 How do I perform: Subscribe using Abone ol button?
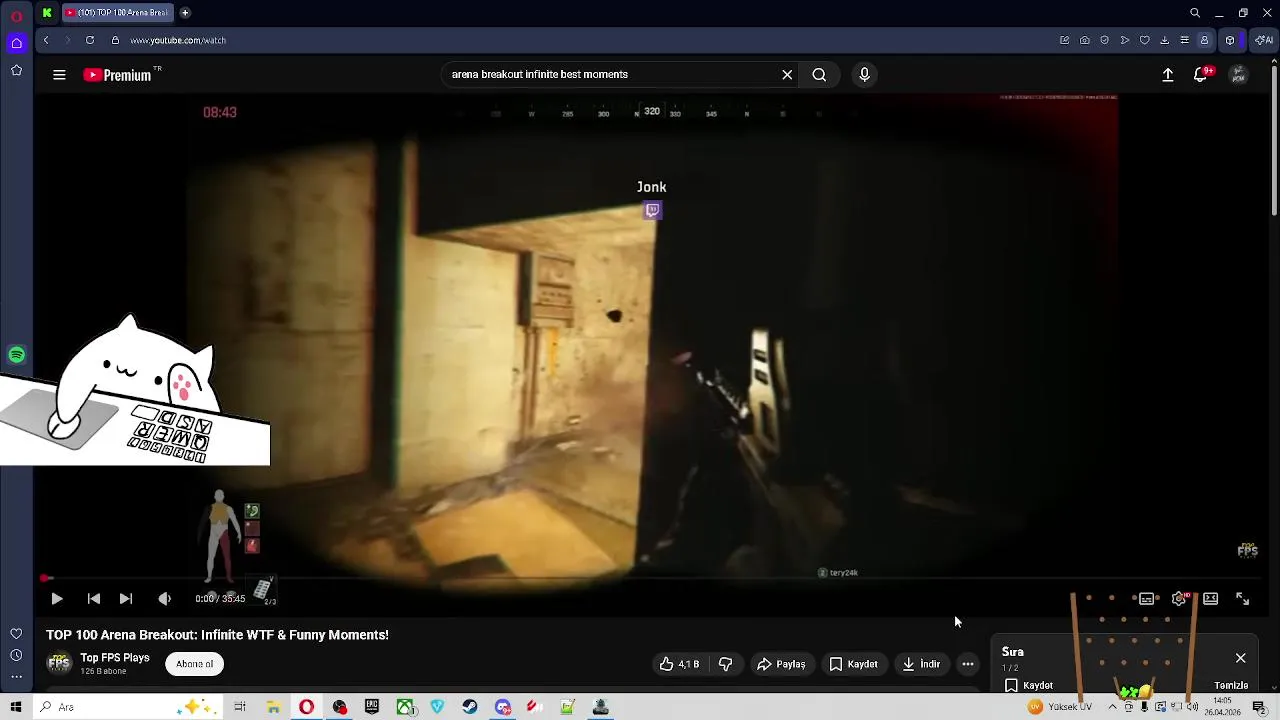[x=194, y=664]
